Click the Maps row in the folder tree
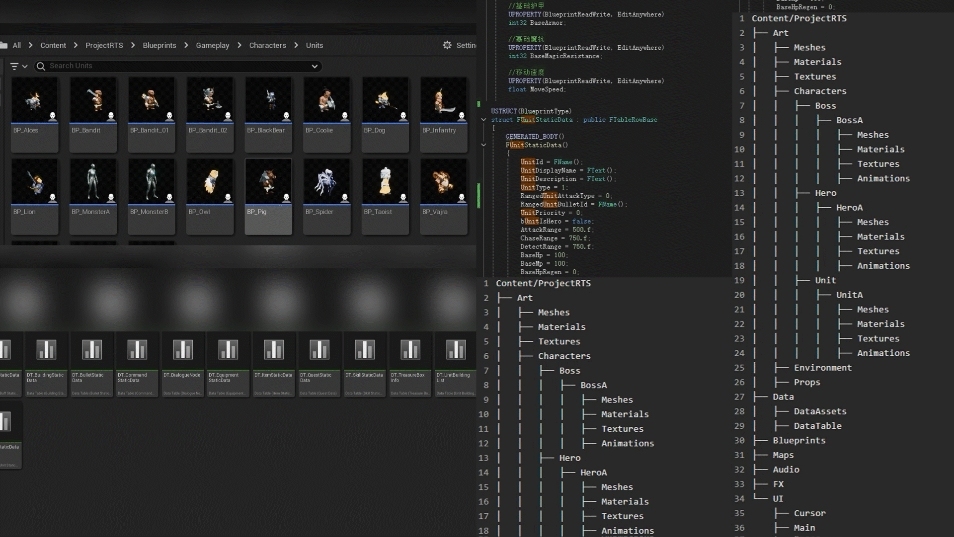Image resolution: width=954 pixels, height=537 pixels. tap(783, 455)
